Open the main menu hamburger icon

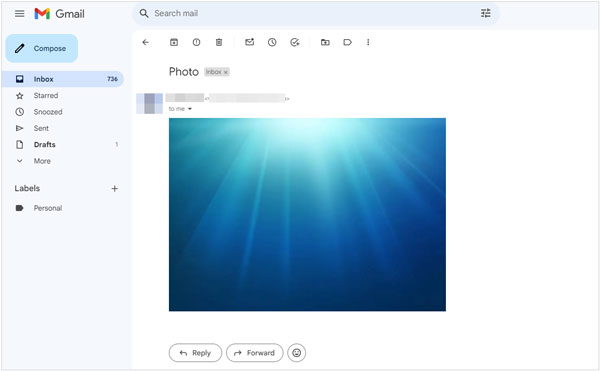pos(20,14)
